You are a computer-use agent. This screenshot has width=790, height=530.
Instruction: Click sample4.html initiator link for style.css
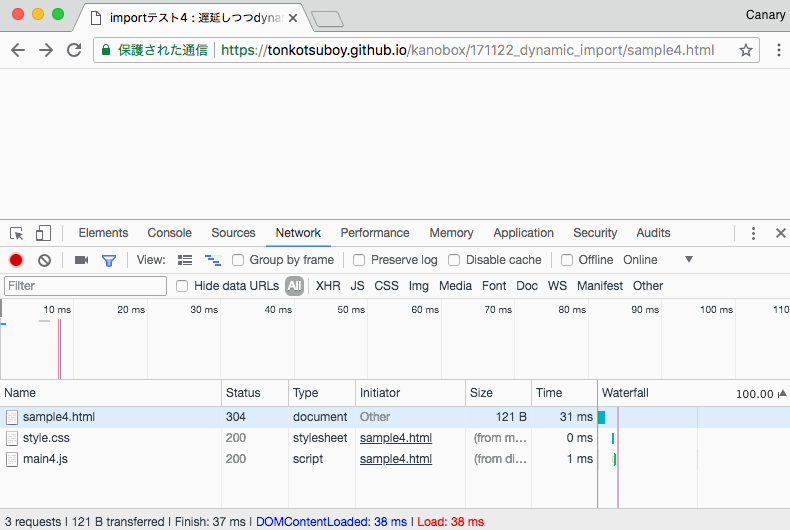[x=396, y=438]
